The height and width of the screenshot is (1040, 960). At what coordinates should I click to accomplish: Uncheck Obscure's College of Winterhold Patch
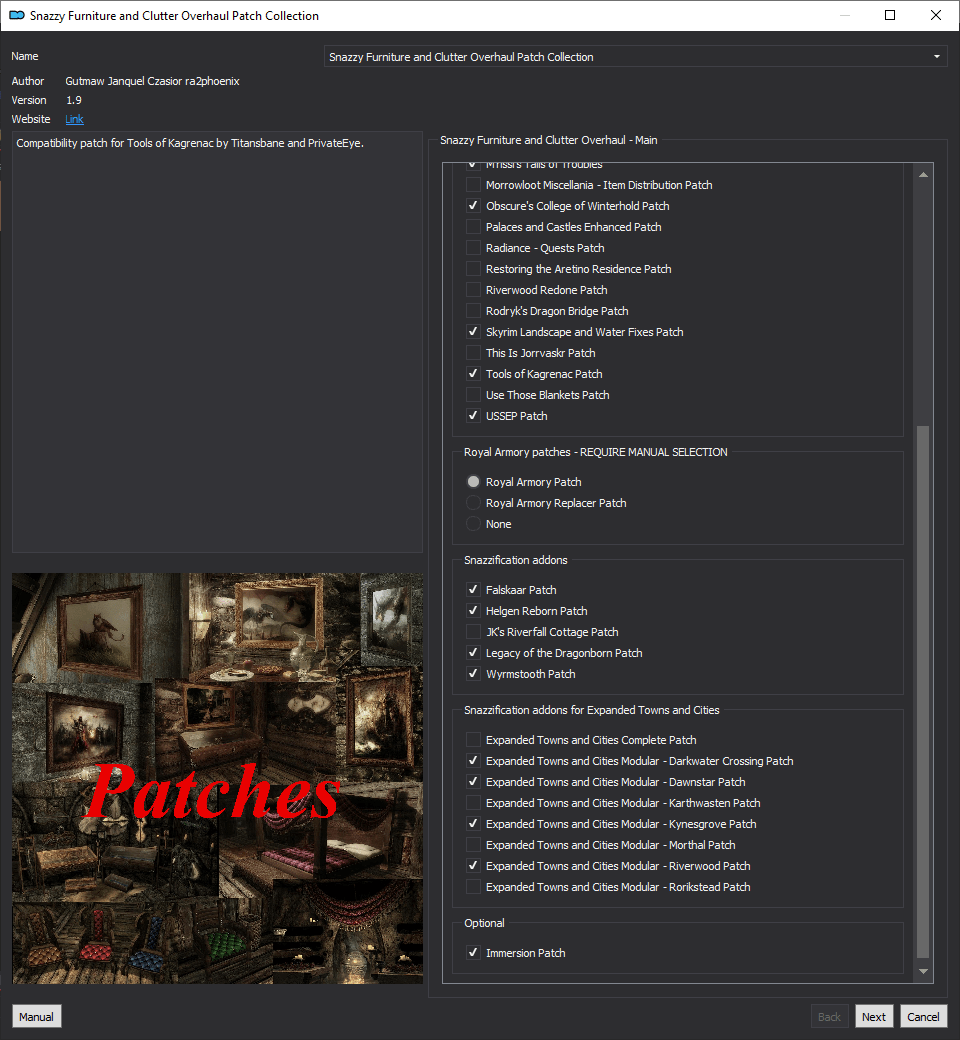coord(473,206)
